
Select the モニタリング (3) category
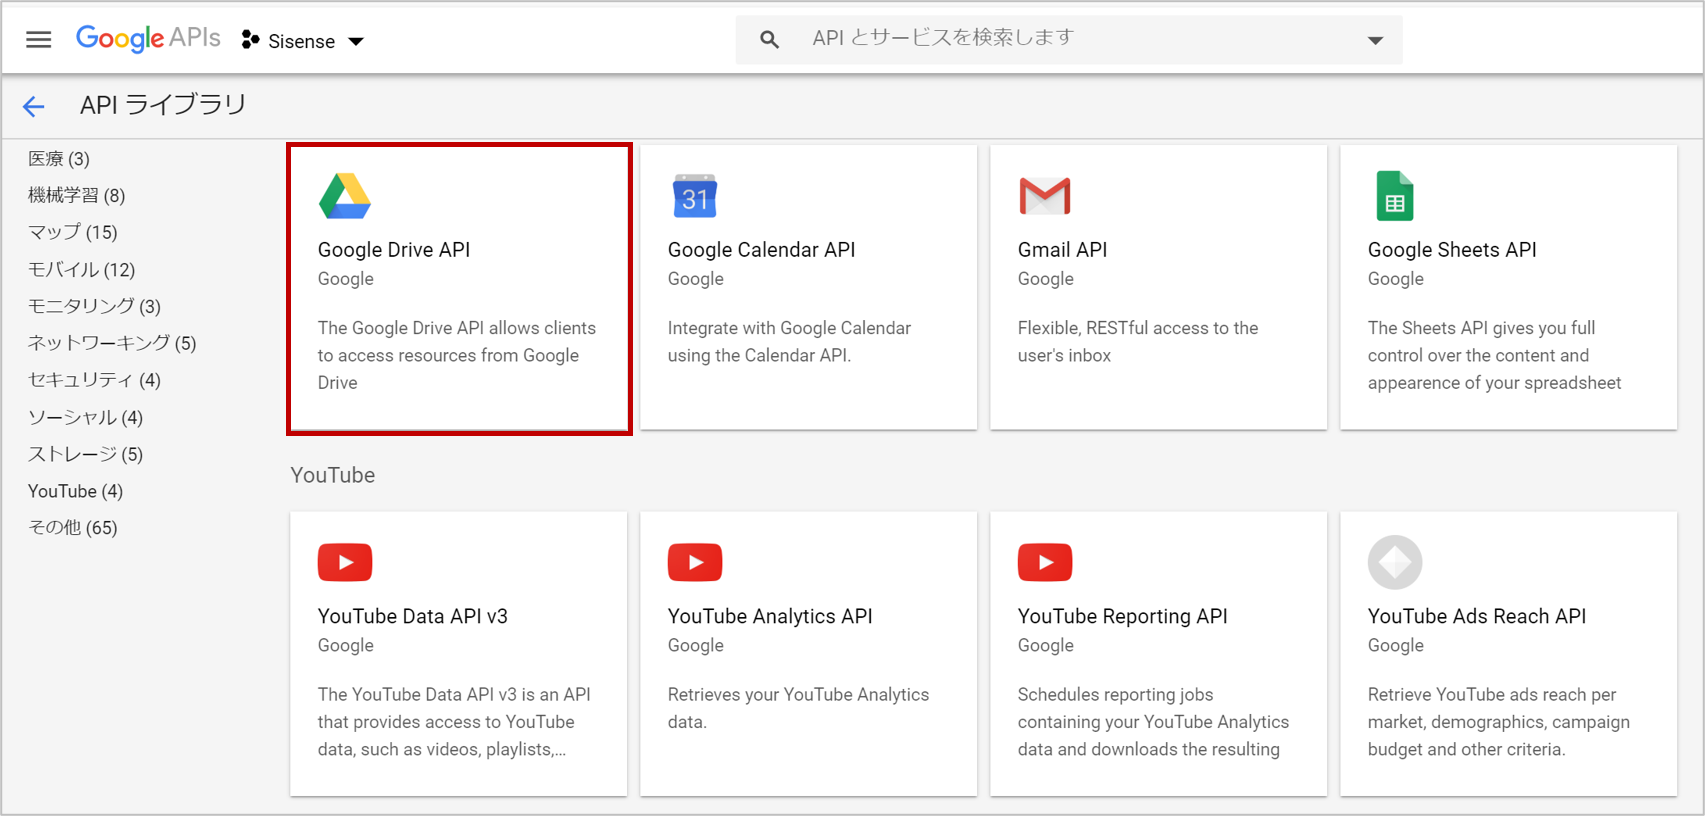[95, 306]
